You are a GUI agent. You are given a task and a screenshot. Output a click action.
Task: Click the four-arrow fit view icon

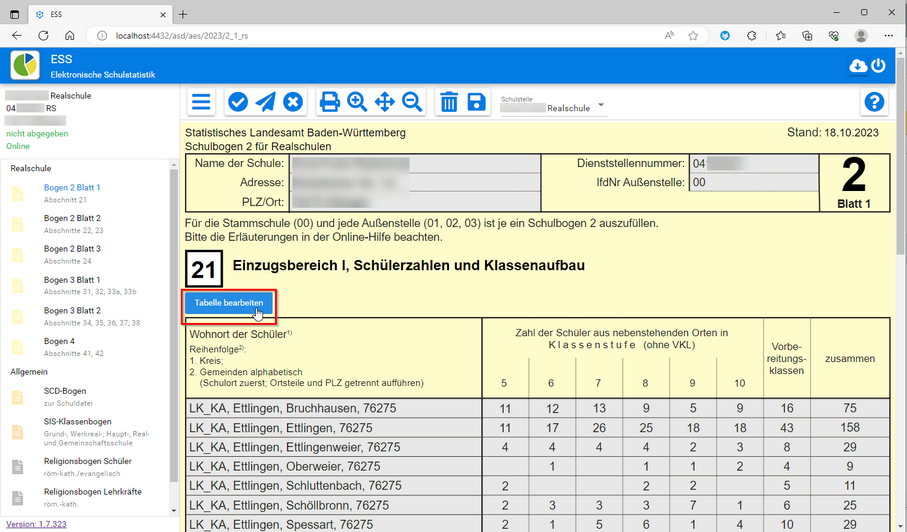tap(384, 102)
